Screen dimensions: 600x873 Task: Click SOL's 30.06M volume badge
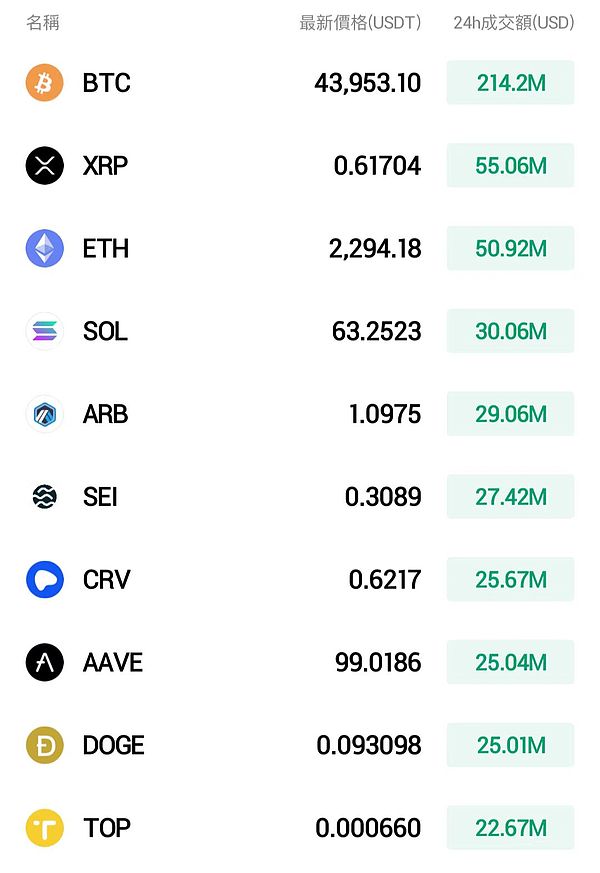tap(510, 331)
